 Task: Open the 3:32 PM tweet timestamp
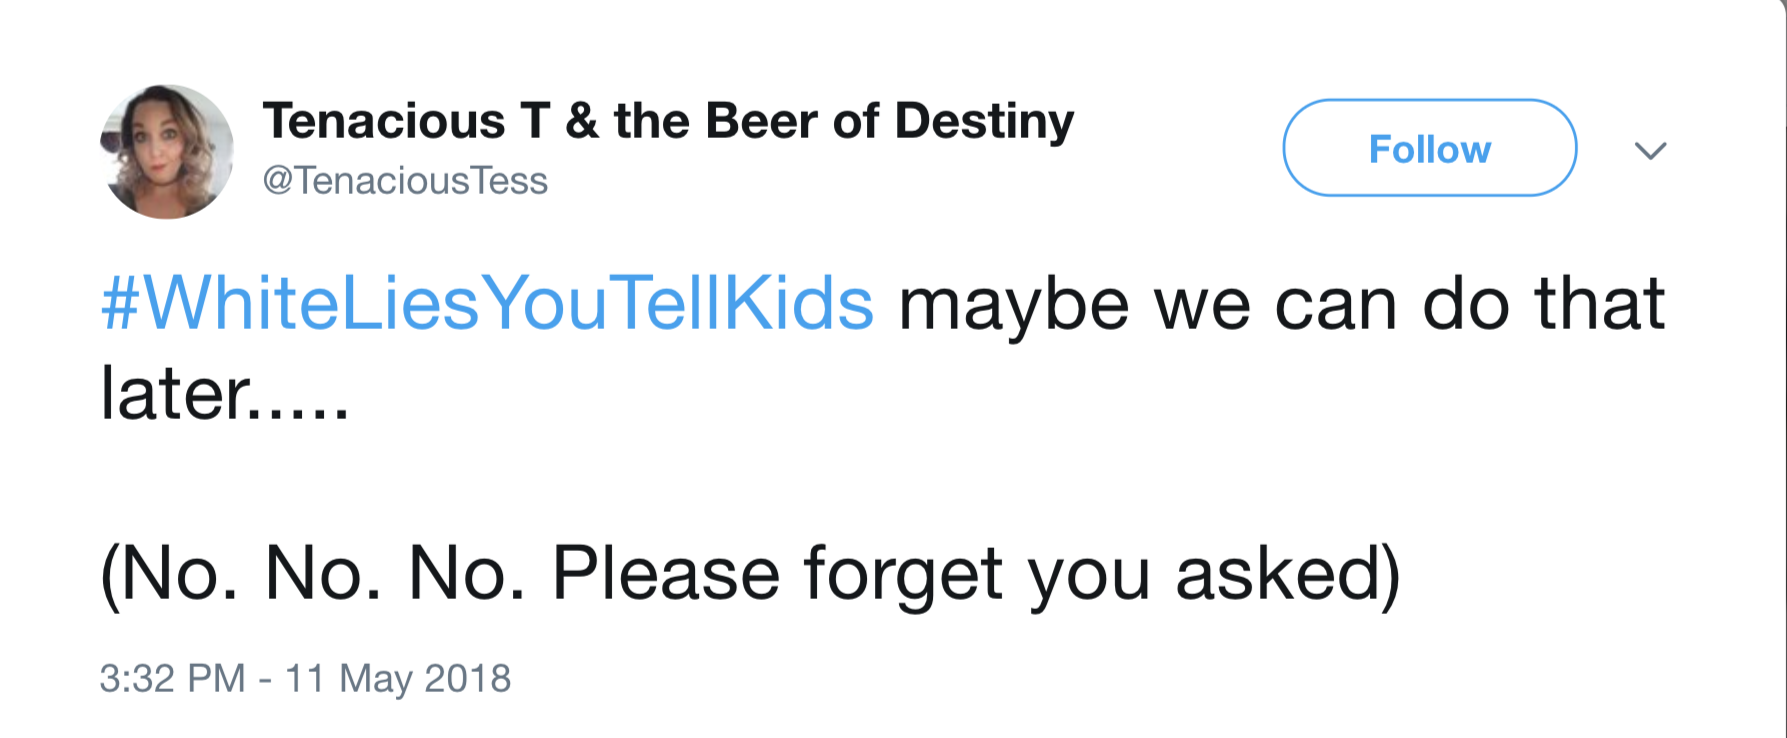coord(172,678)
